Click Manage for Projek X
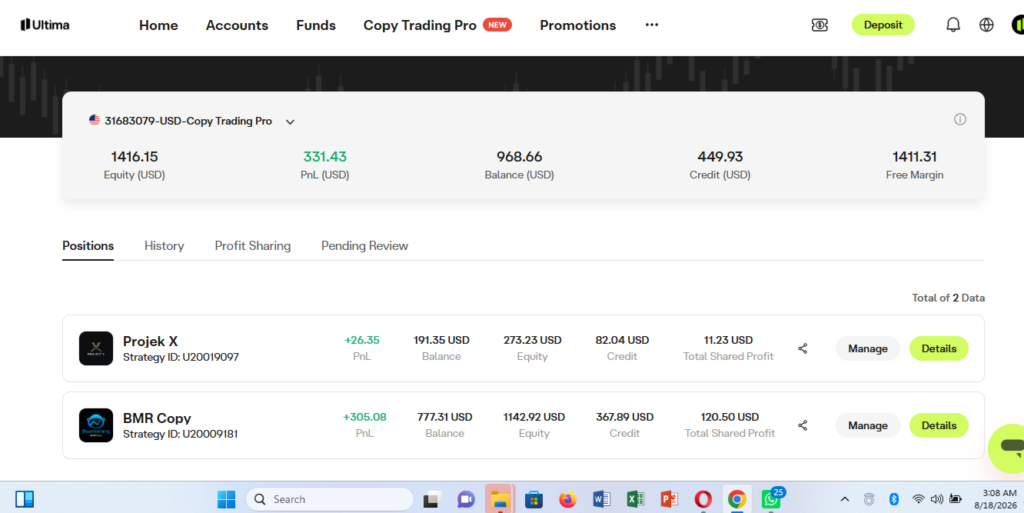 coord(868,349)
